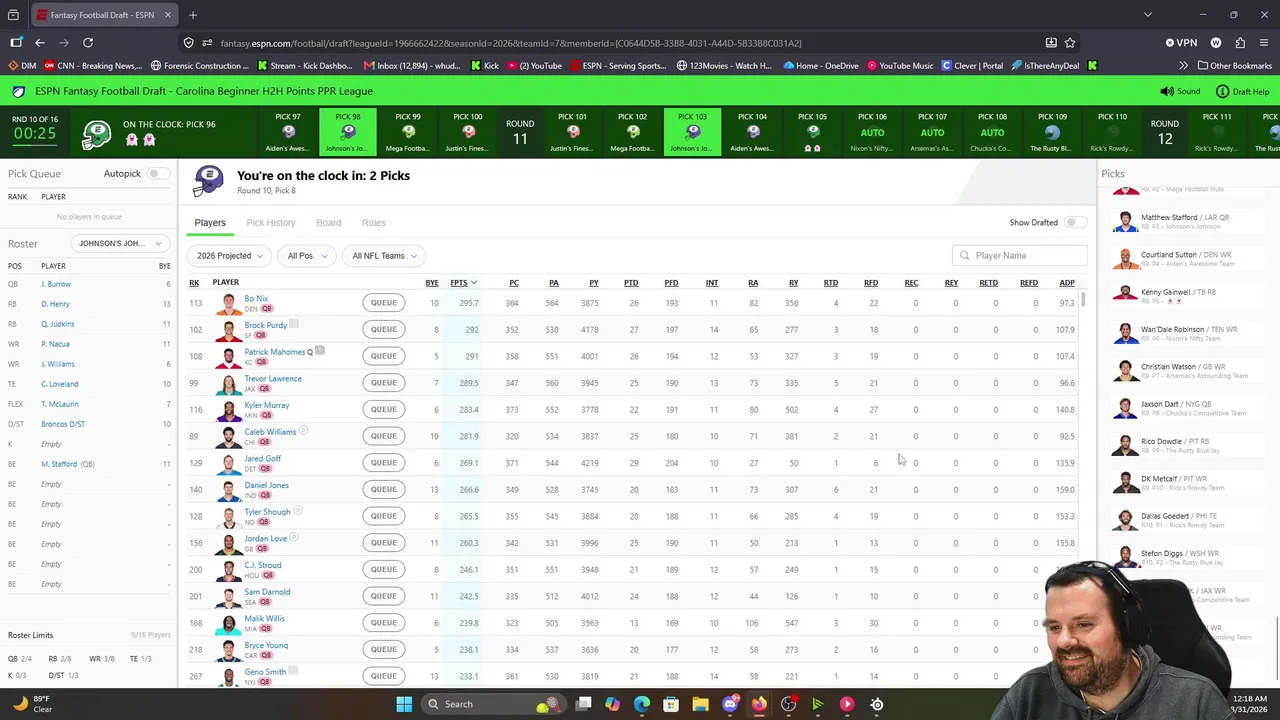Click the Sound speaker icon

[1166, 91]
